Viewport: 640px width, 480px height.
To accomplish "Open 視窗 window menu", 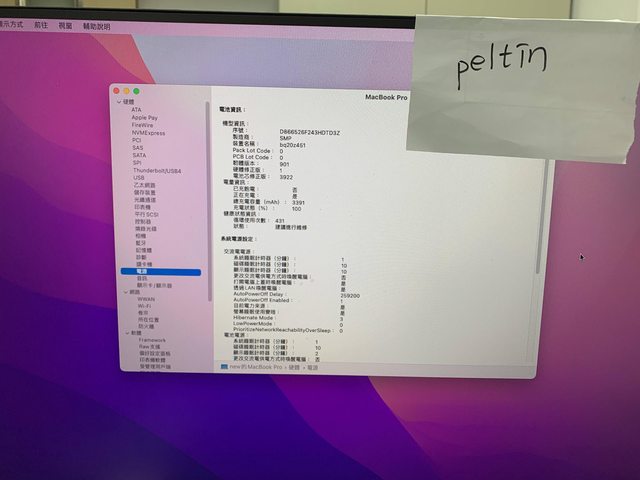I will [x=65, y=26].
